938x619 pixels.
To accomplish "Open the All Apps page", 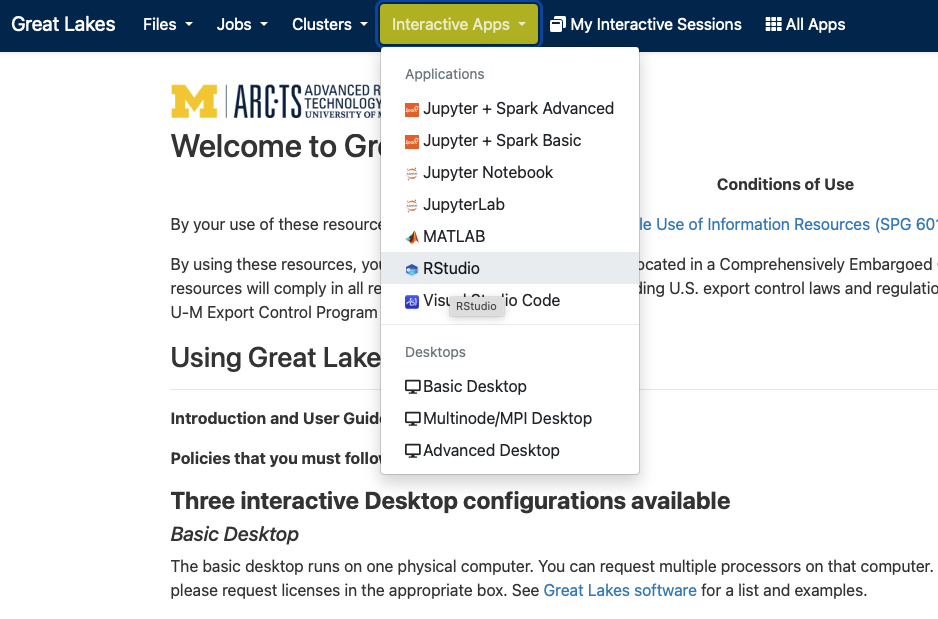I will click(x=805, y=24).
